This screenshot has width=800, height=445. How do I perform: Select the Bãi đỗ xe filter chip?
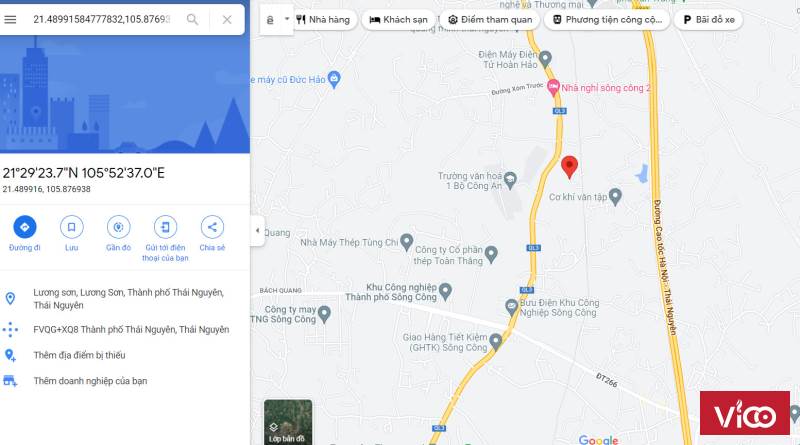coord(708,19)
